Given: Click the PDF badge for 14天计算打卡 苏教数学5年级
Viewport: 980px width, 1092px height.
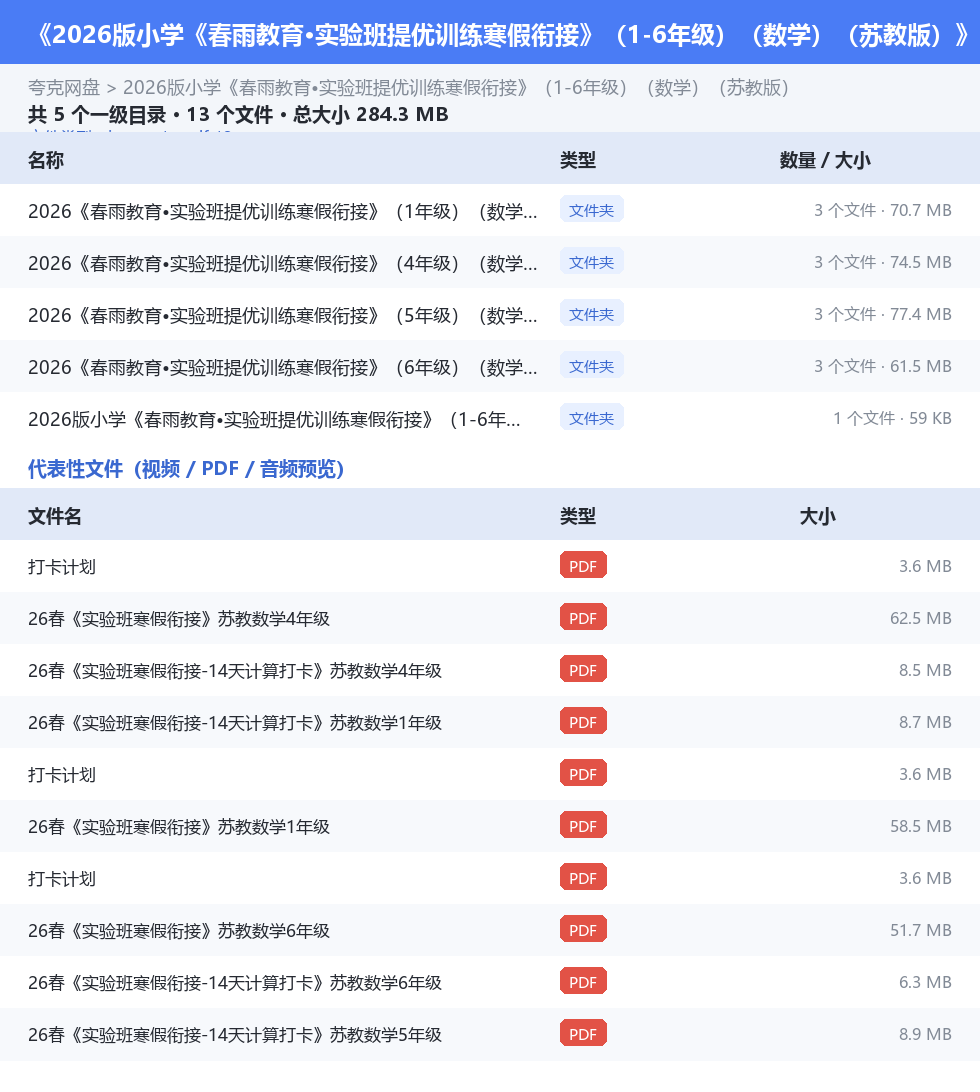Looking at the screenshot, I should 583,1034.
